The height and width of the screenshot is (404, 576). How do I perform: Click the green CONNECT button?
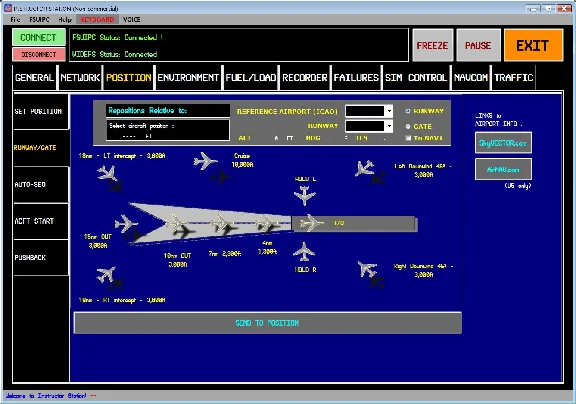(x=39, y=37)
